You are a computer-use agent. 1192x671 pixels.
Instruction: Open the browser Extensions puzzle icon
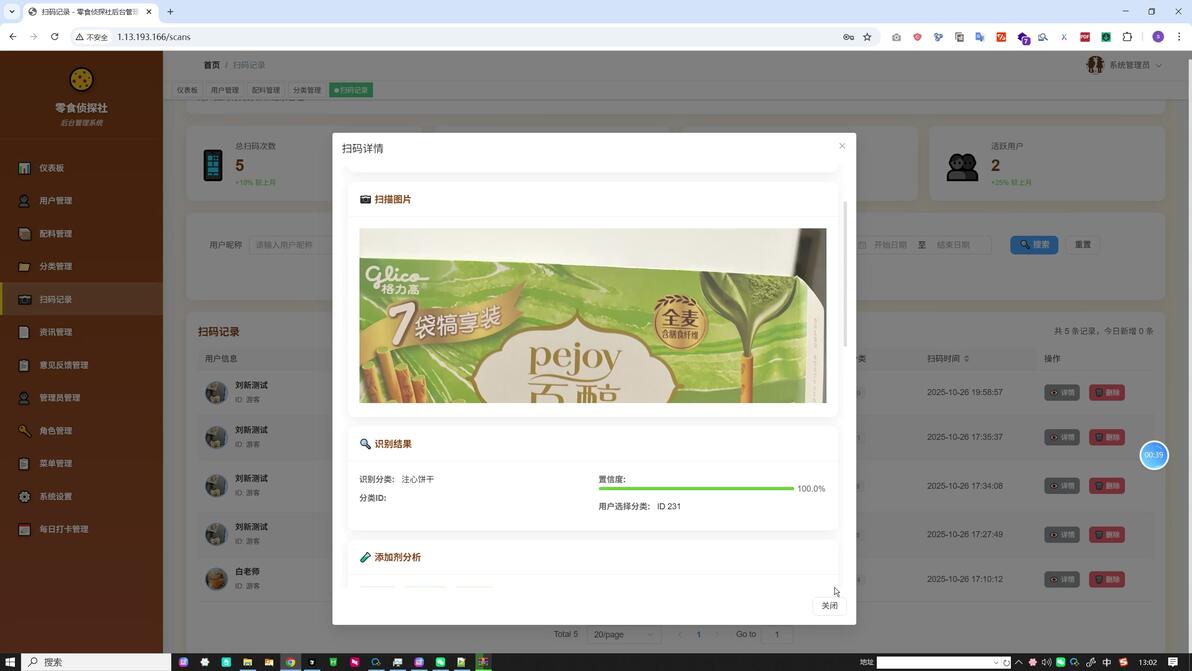pyautogui.click(x=1127, y=36)
